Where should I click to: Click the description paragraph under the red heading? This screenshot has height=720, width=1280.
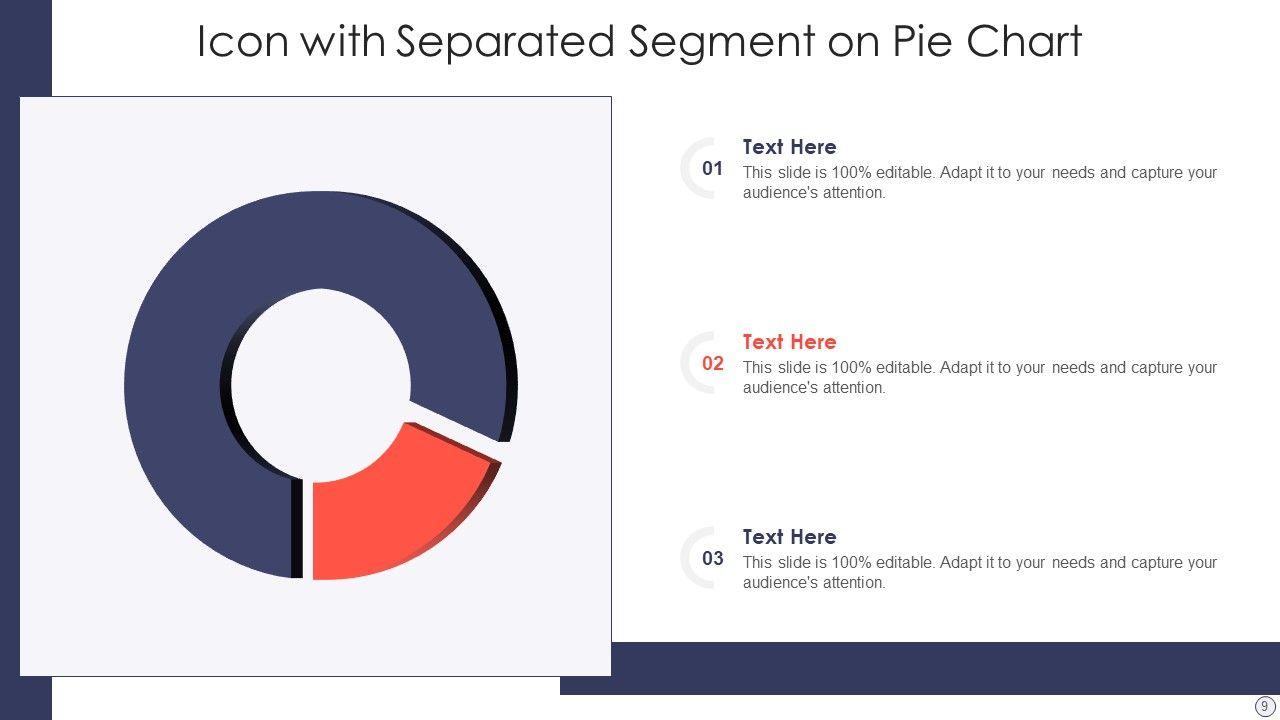pos(979,377)
